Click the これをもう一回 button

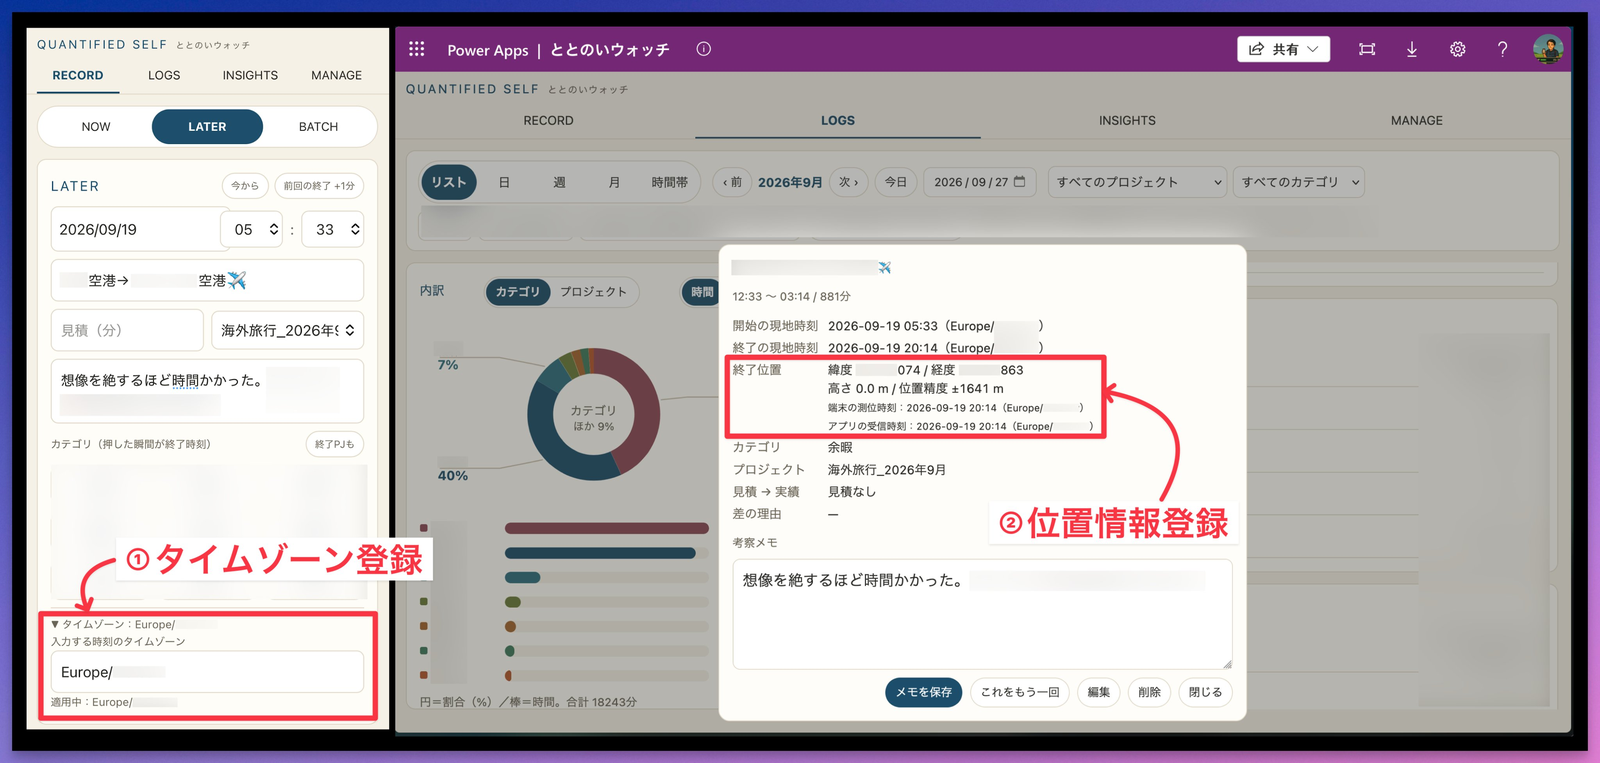[x=1020, y=692]
